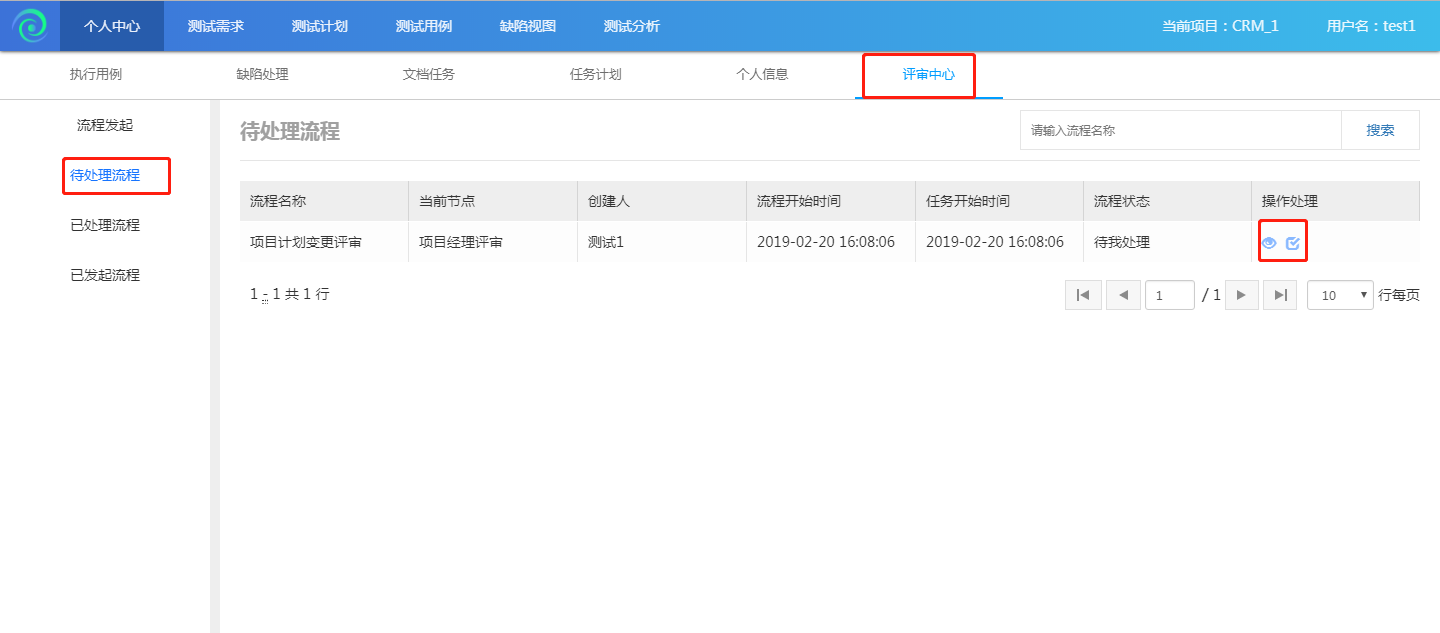The width and height of the screenshot is (1440, 633).
Task: View the 项目计划变更评审 process with the eye icon
Action: [1269, 243]
